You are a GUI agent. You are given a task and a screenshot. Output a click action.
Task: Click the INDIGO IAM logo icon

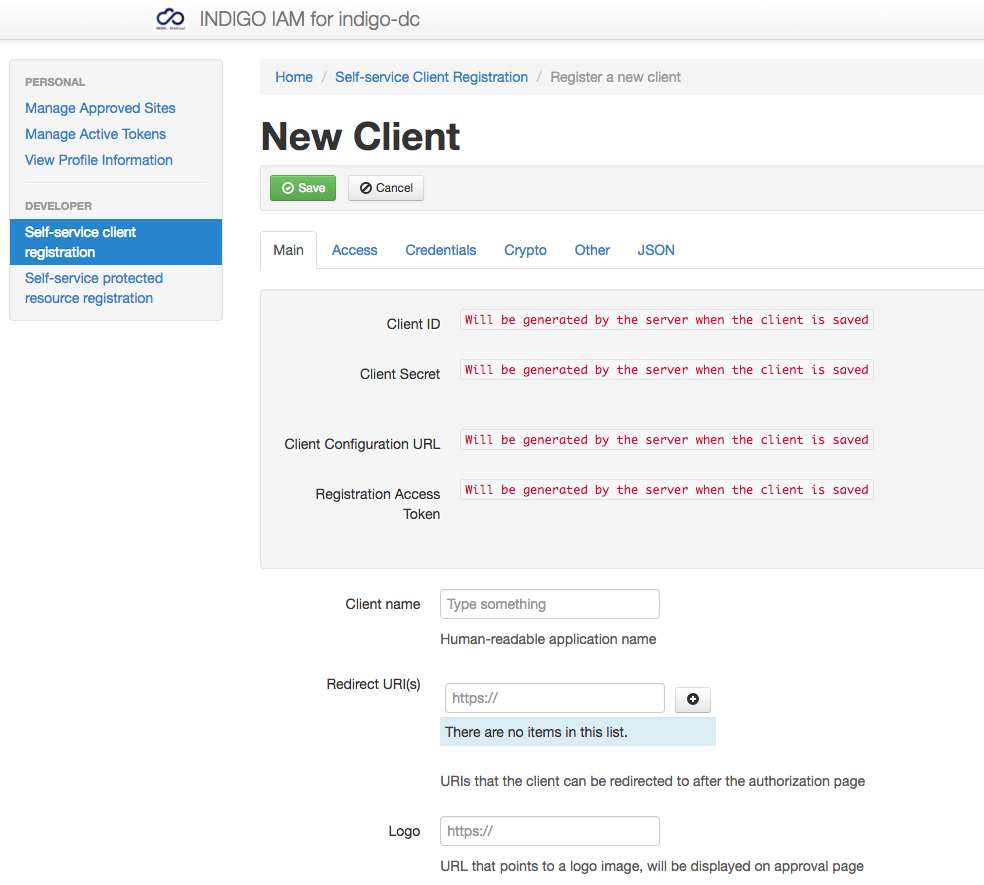click(x=170, y=19)
